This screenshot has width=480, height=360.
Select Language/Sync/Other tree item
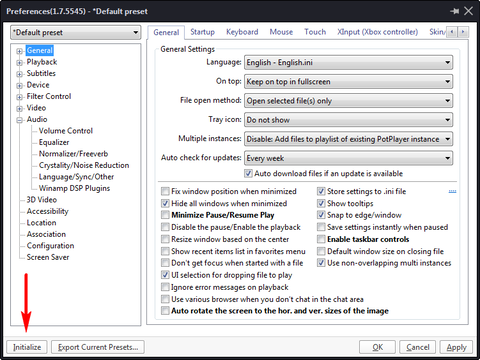(x=76, y=177)
